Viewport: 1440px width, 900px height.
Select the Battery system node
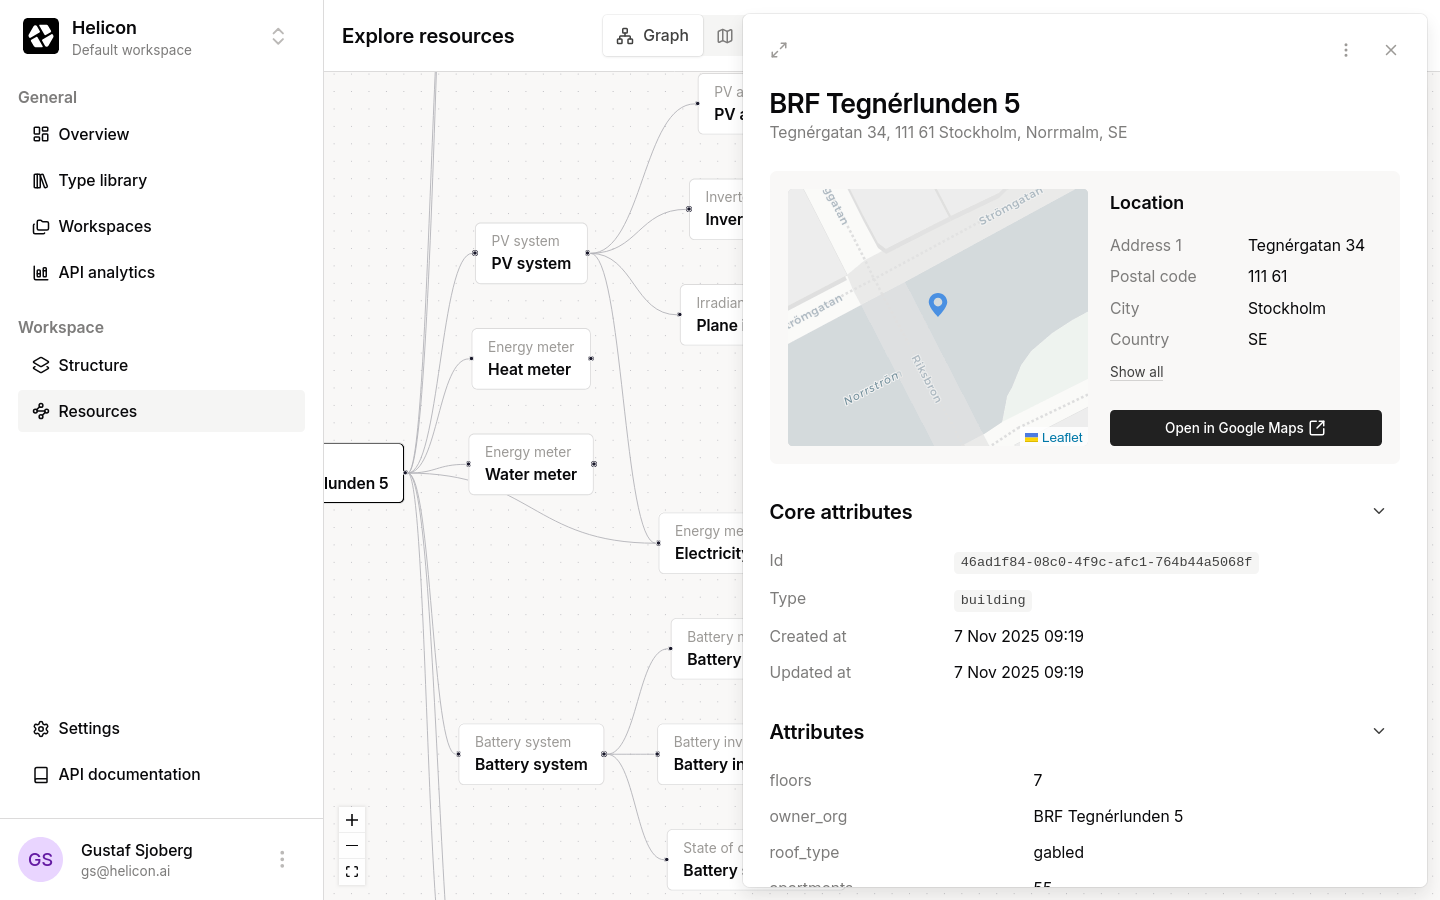[531, 754]
